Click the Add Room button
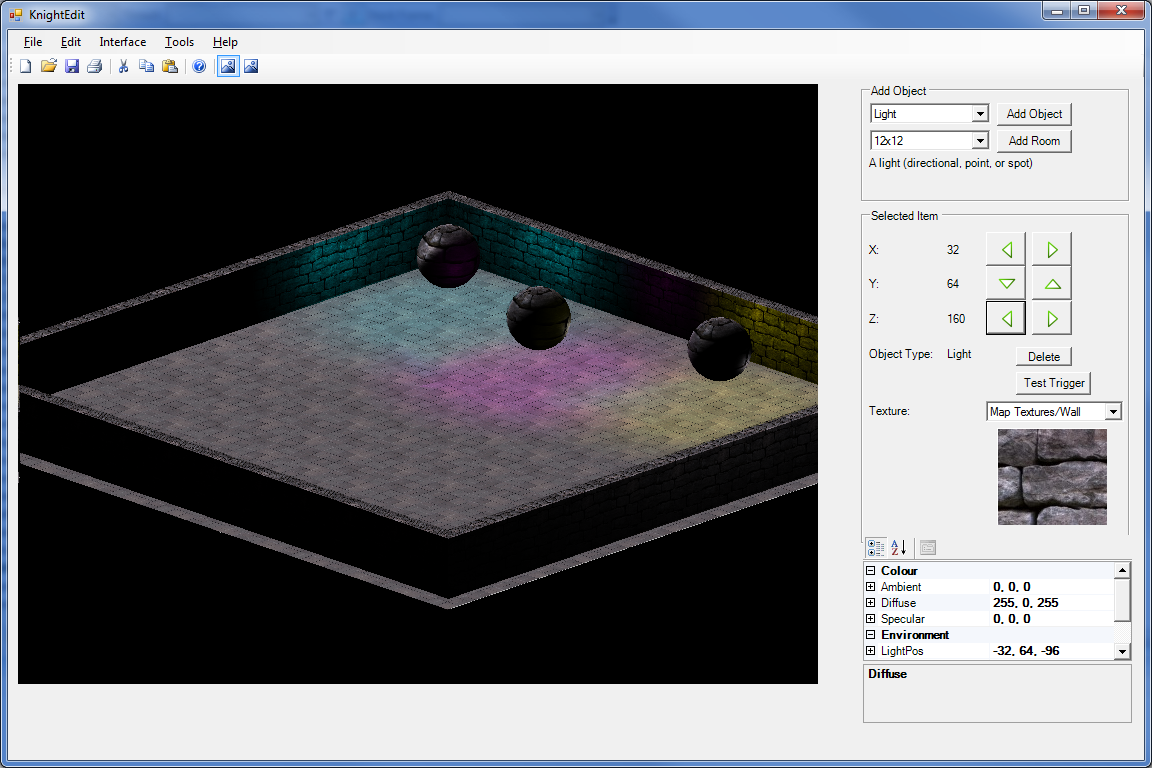 1034,140
